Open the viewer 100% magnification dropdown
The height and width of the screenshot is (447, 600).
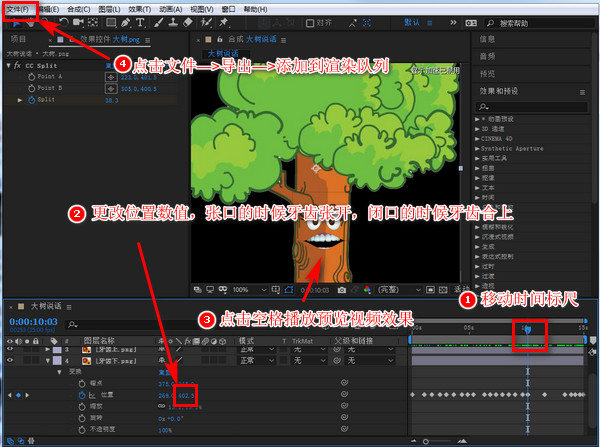point(245,289)
